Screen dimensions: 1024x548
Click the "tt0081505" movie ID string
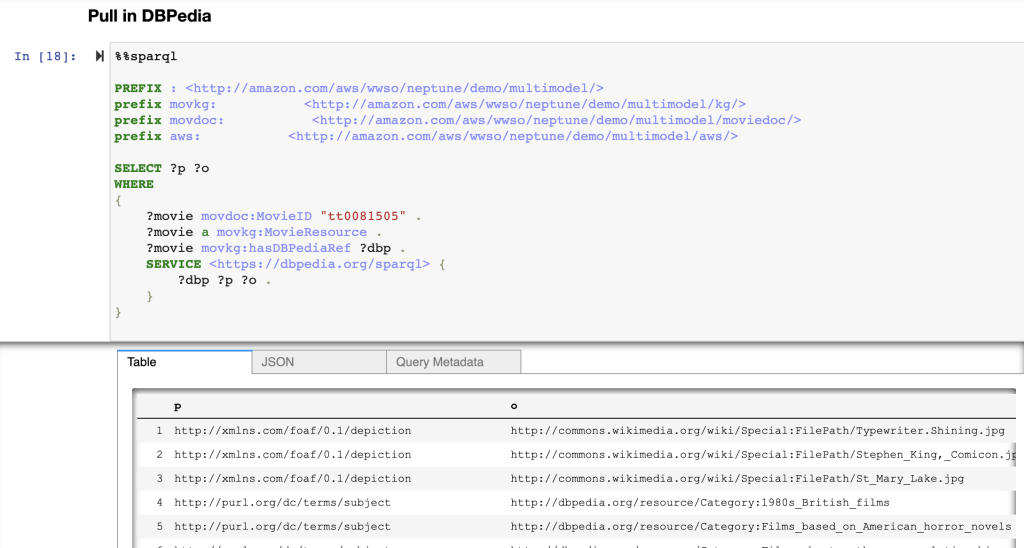(363, 216)
